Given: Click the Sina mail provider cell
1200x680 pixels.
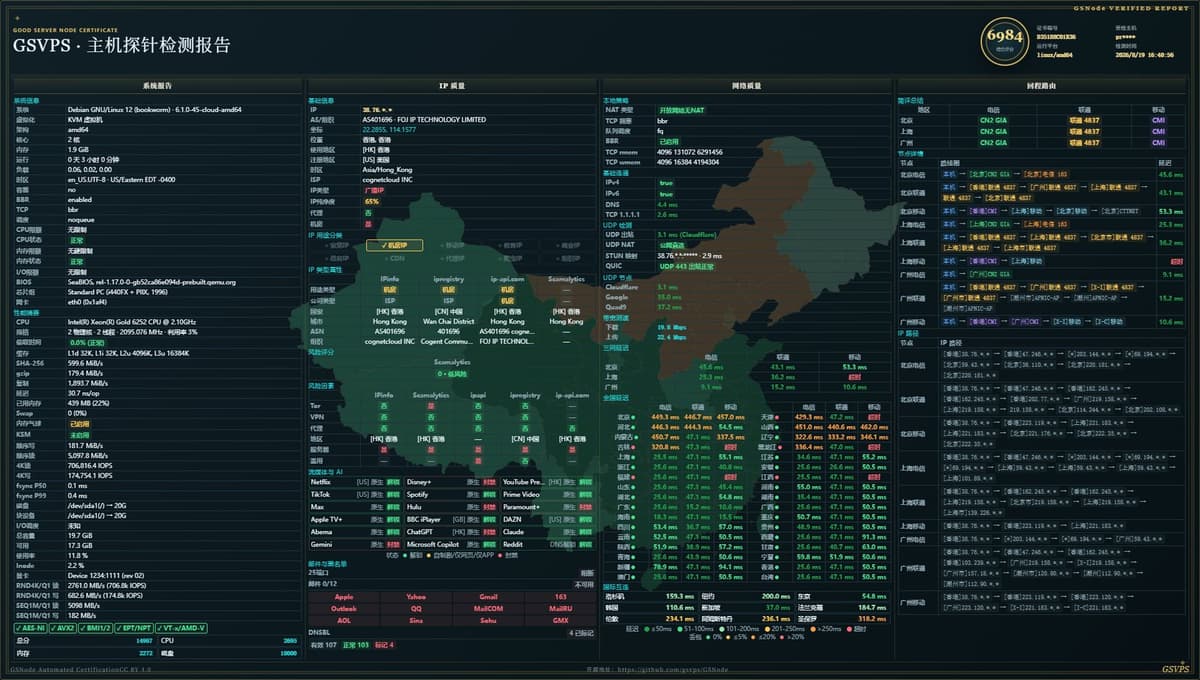Looking at the screenshot, I should coord(416,621).
